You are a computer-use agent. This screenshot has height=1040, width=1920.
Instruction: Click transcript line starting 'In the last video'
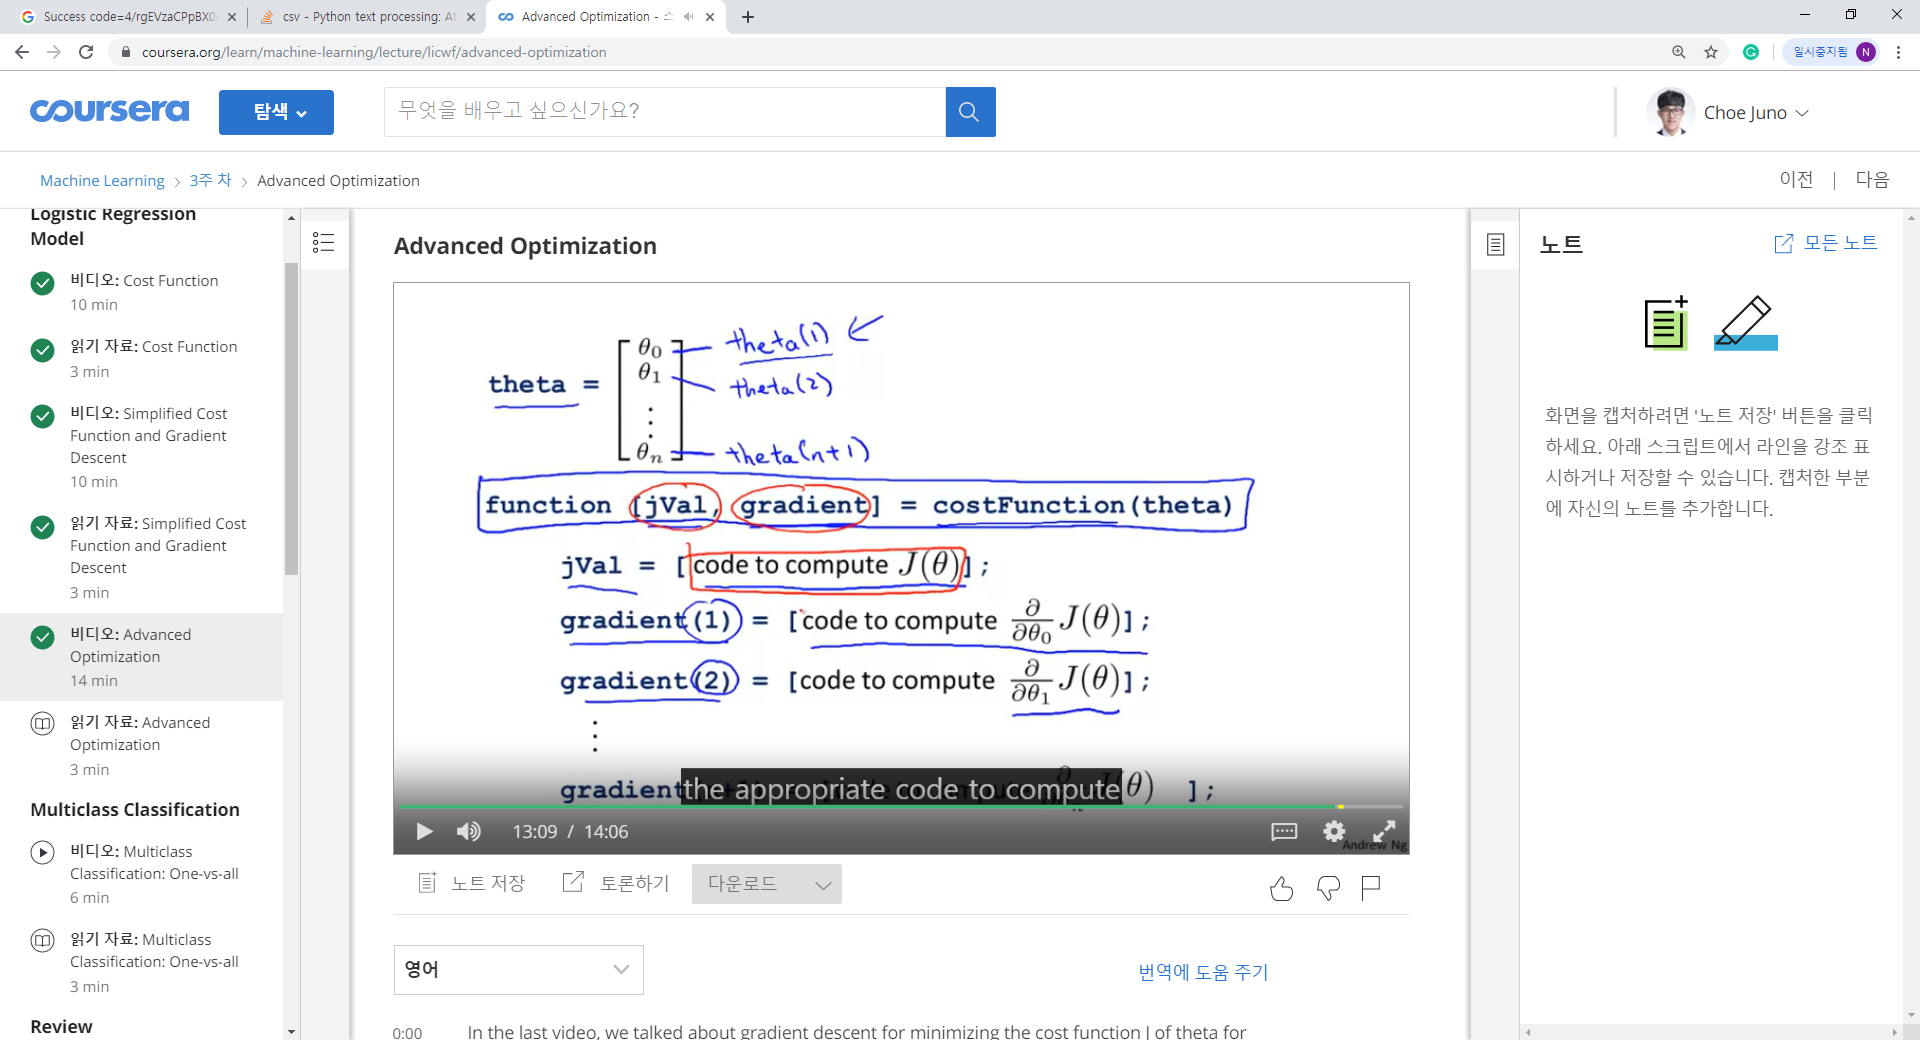856,1031
